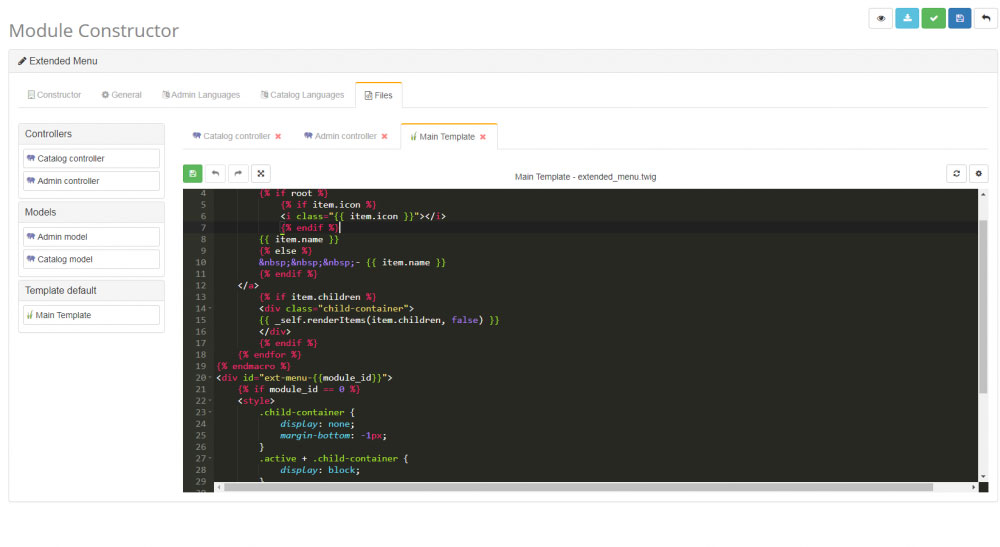Click the eye preview button
The width and height of the screenshot is (1000, 547).
(x=880, y=18)
